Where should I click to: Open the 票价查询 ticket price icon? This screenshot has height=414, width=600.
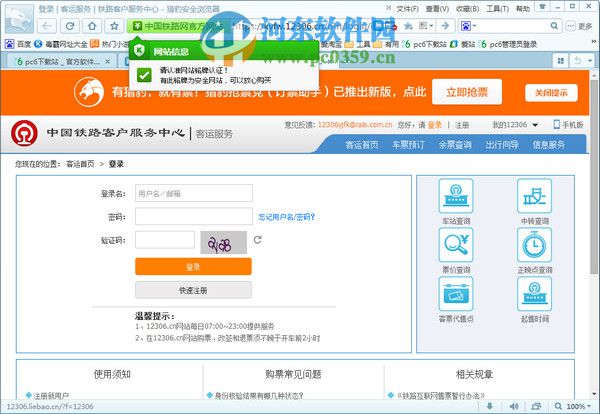[456, 245]
